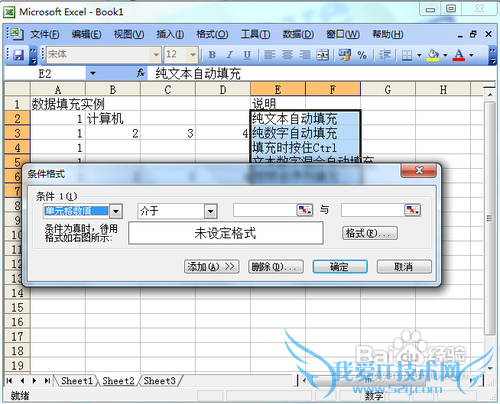Open 视图(V) menu
500x404 pixels.
pos(129,34)
